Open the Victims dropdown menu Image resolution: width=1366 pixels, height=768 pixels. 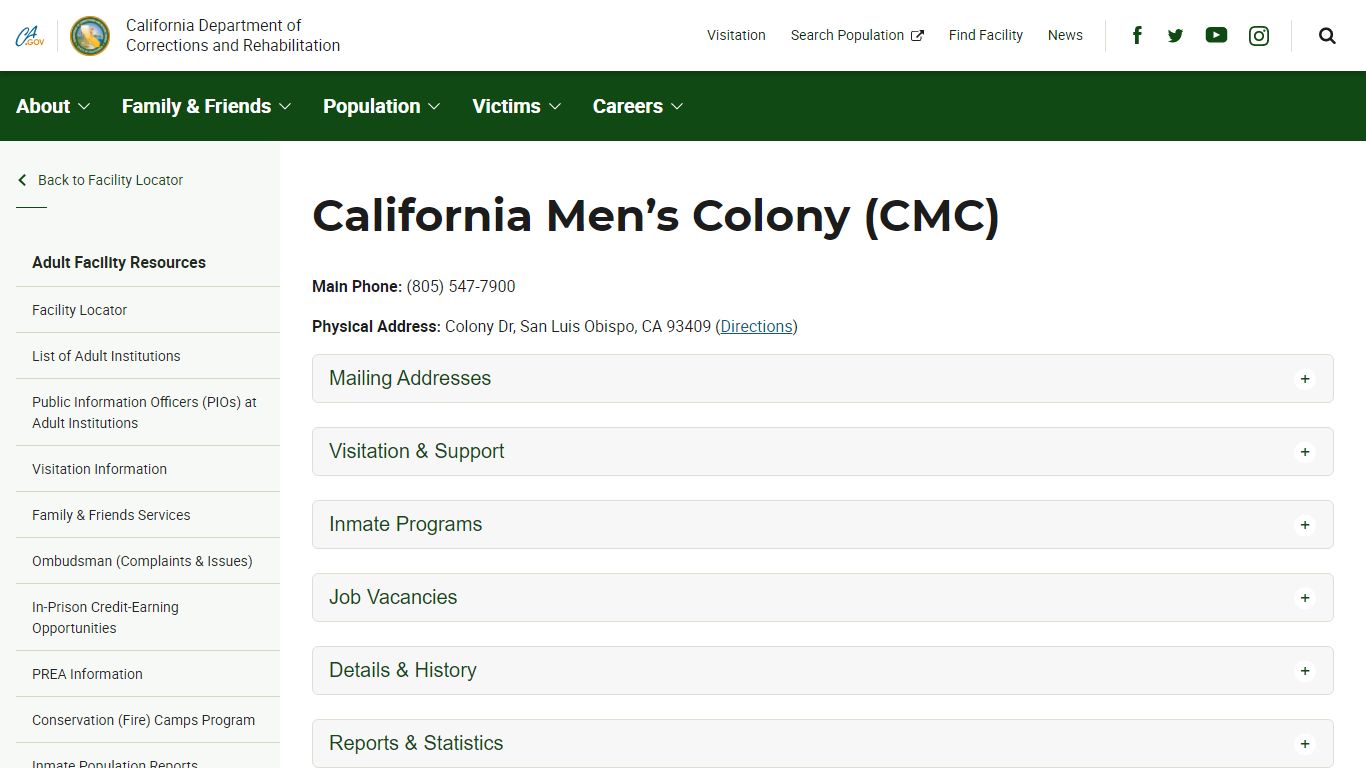[x=516, y=106]
